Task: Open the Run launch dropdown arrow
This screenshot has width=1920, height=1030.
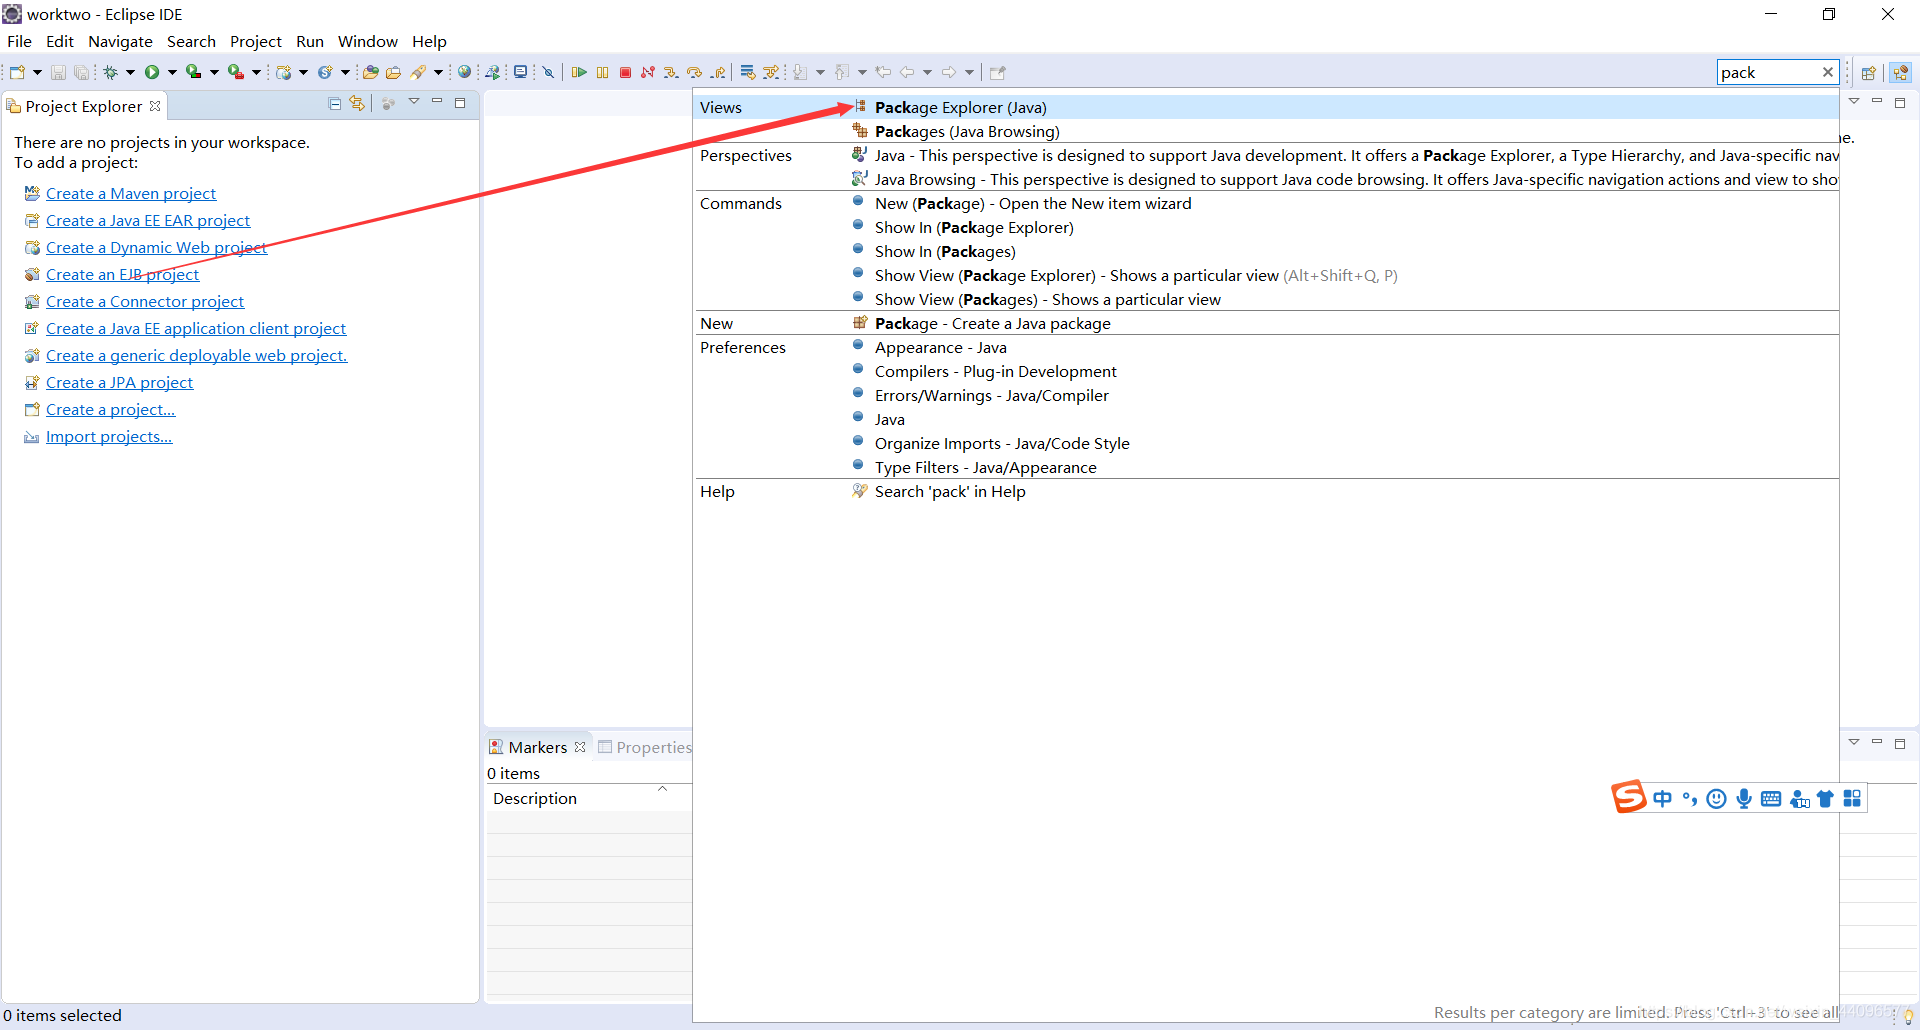Action: (172, 72)
